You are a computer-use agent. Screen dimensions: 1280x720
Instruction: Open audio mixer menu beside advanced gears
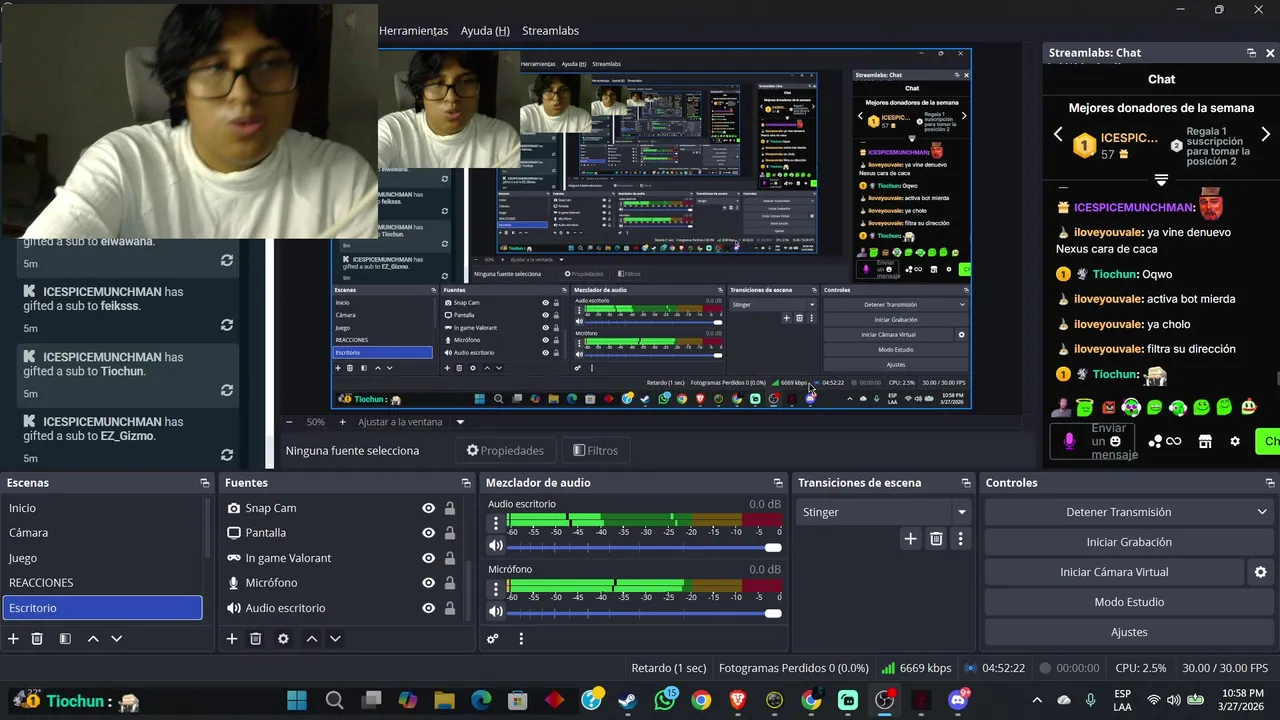[521, 638]
